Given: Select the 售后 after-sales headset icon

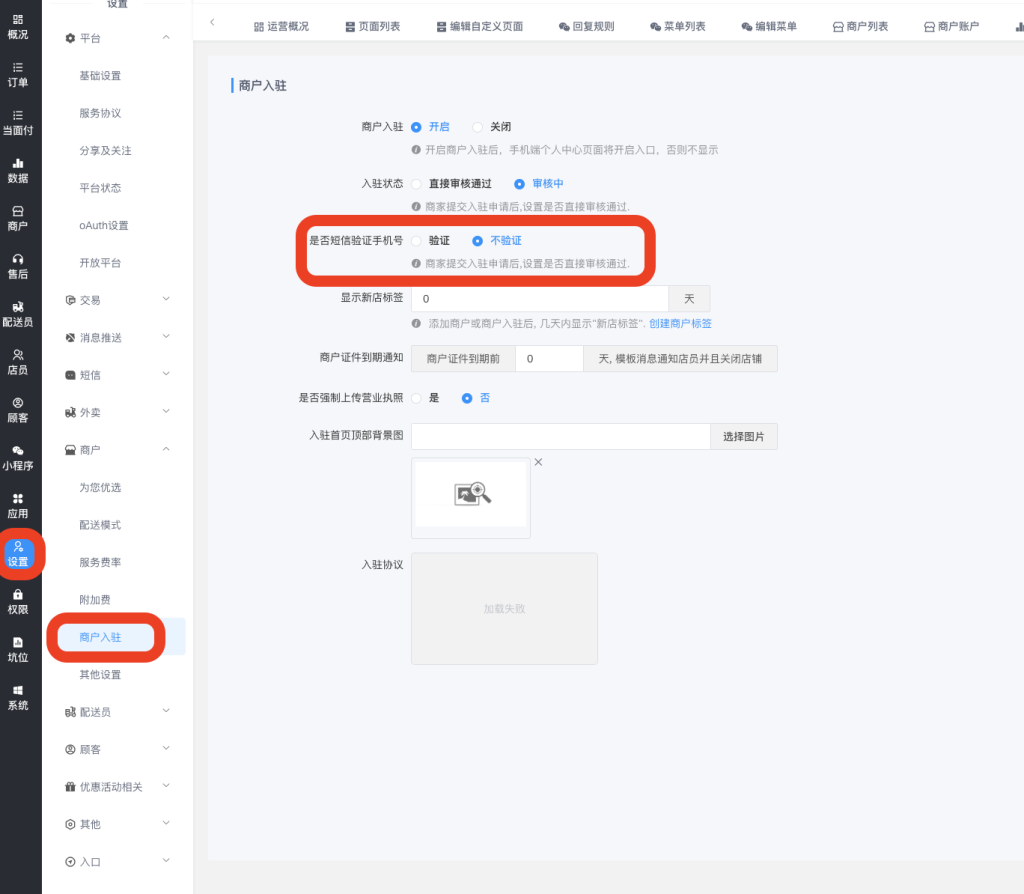Looking at the screenshot, I should point(18,259).
